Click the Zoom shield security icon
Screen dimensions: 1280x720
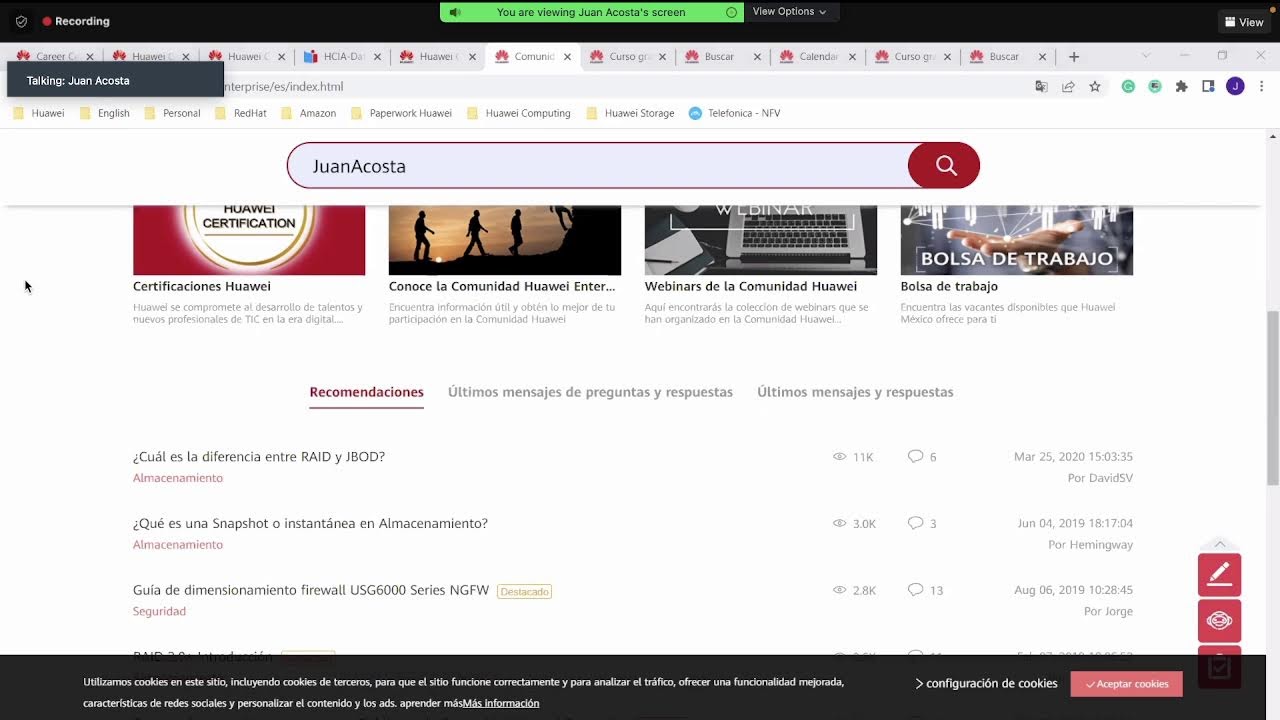21,21
